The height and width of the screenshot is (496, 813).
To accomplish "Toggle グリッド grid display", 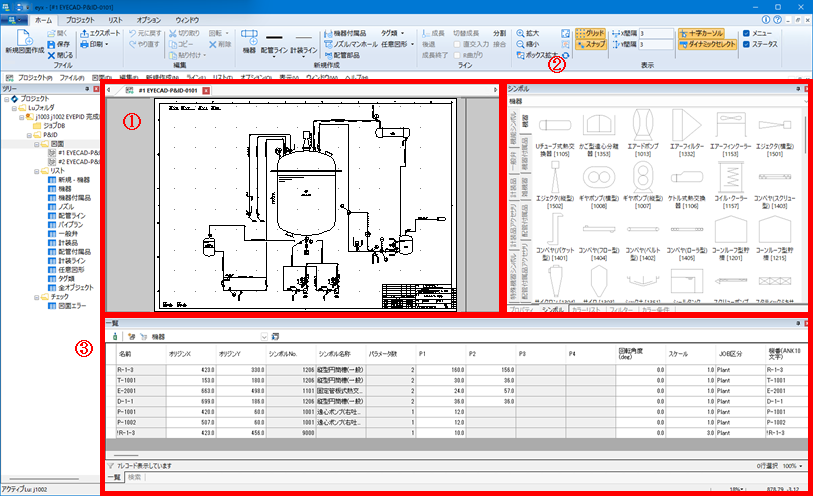I will tap(590, 33).
